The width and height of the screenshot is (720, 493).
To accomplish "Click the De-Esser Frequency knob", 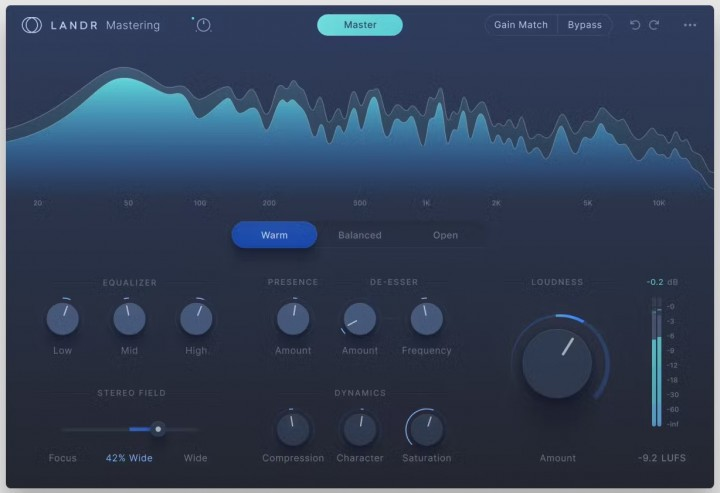I will (427, 318).
